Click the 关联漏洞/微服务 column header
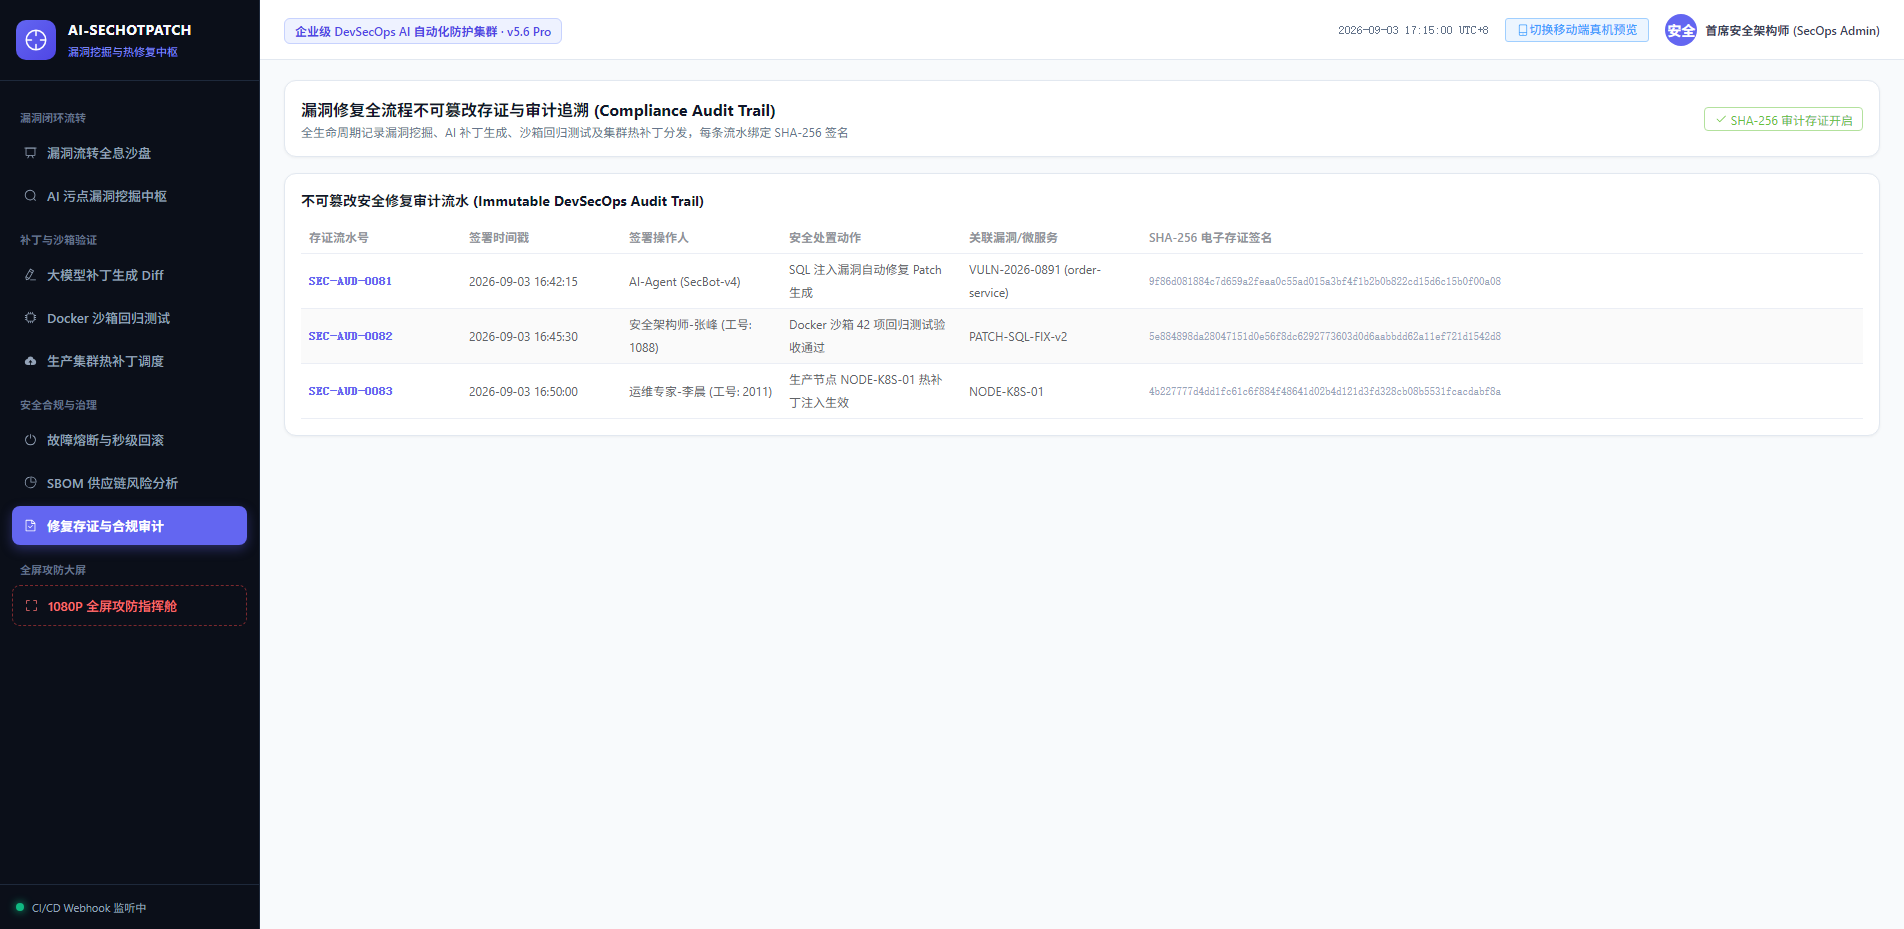The height and width of the screenshot is (929, 1904). (x=1013, y=238)
